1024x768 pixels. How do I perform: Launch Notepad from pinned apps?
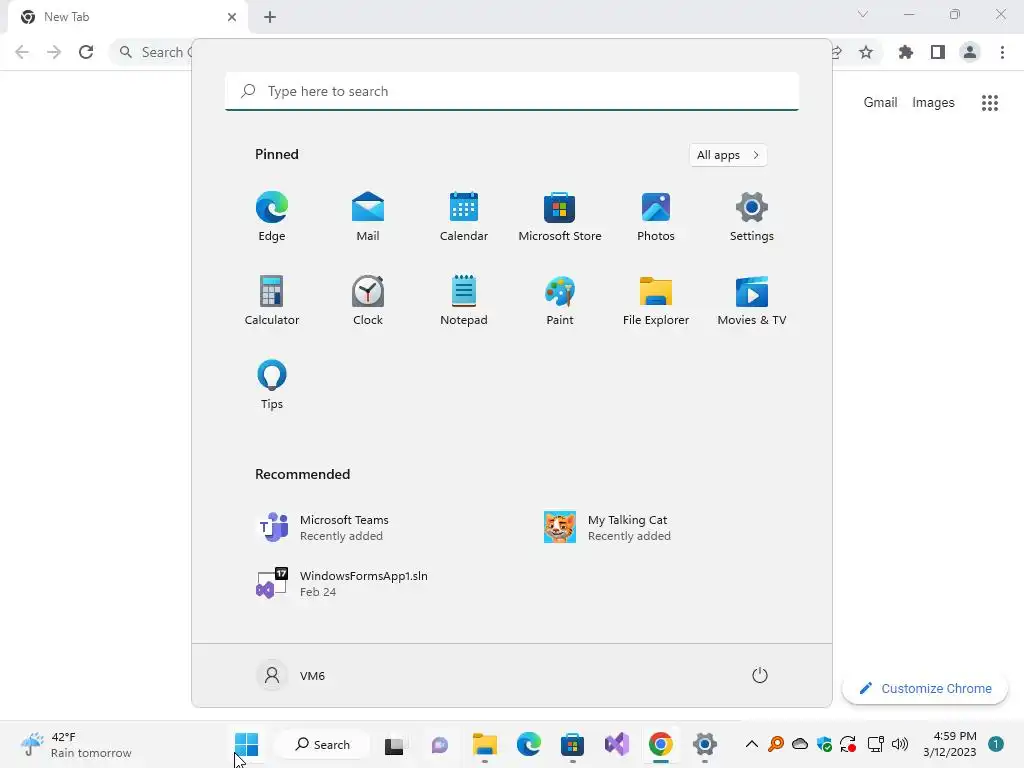(x=464, y=300)
